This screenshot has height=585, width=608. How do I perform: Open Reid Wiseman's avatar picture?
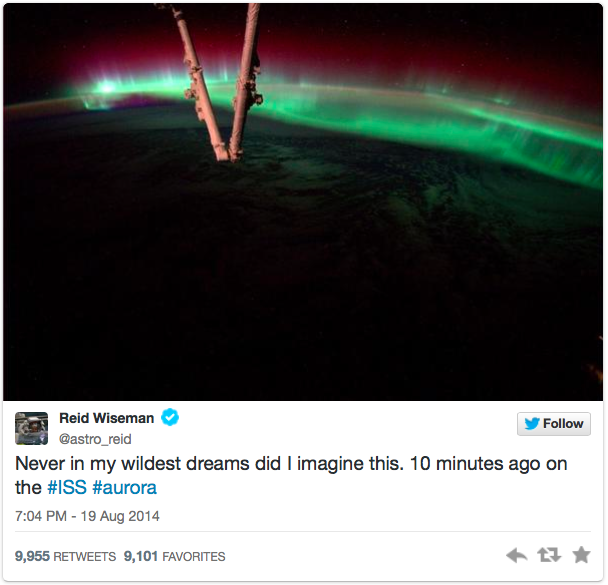point(31,428)
